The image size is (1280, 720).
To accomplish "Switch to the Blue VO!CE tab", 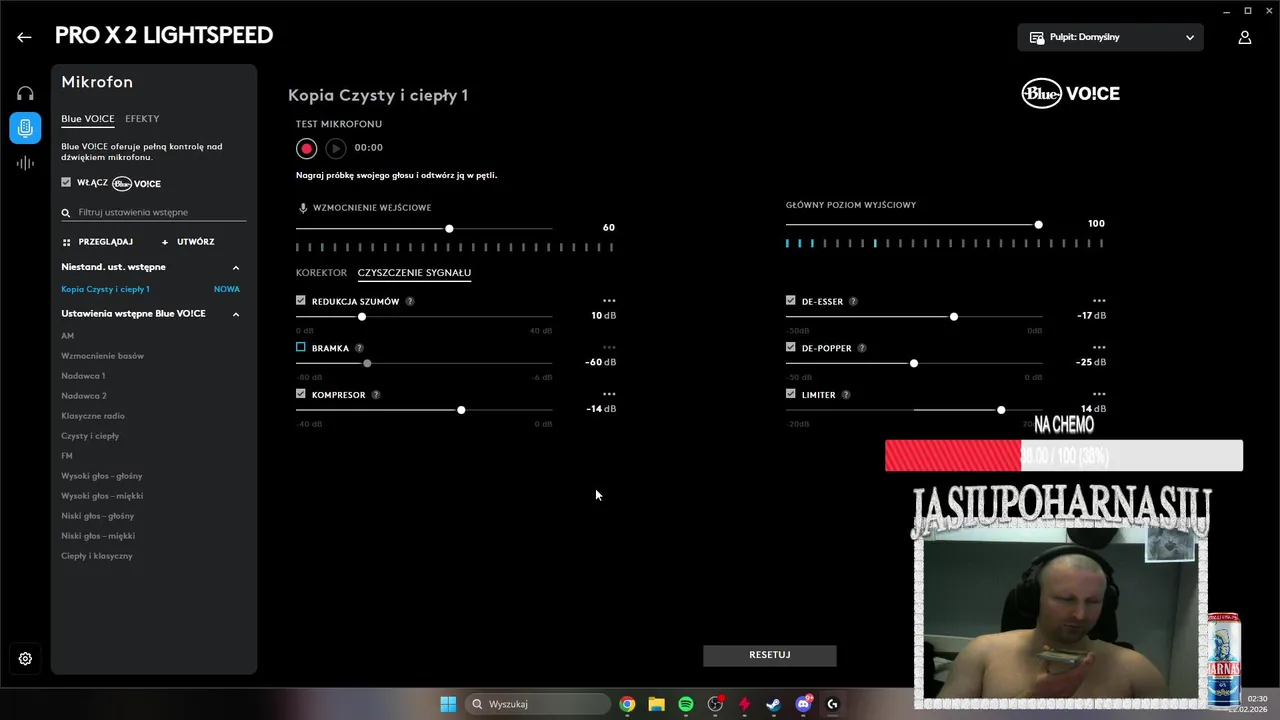I will (88, 119).
